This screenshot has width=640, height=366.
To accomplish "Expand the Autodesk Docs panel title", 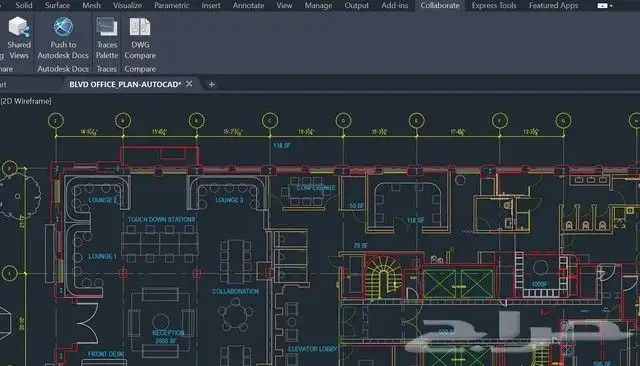I will point(63,69).
